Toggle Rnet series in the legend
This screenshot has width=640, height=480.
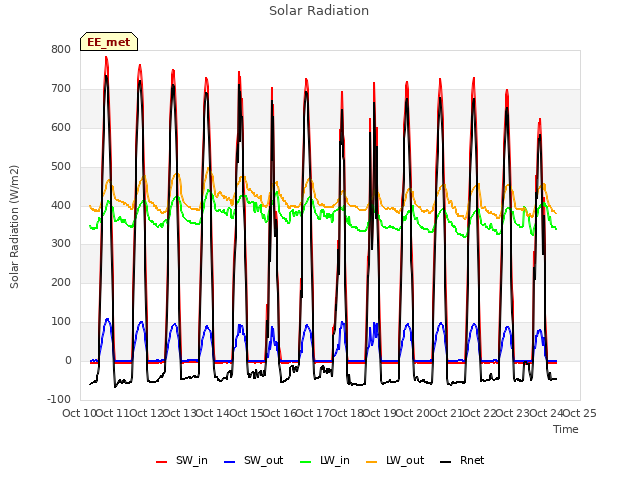tap(462, 460)
